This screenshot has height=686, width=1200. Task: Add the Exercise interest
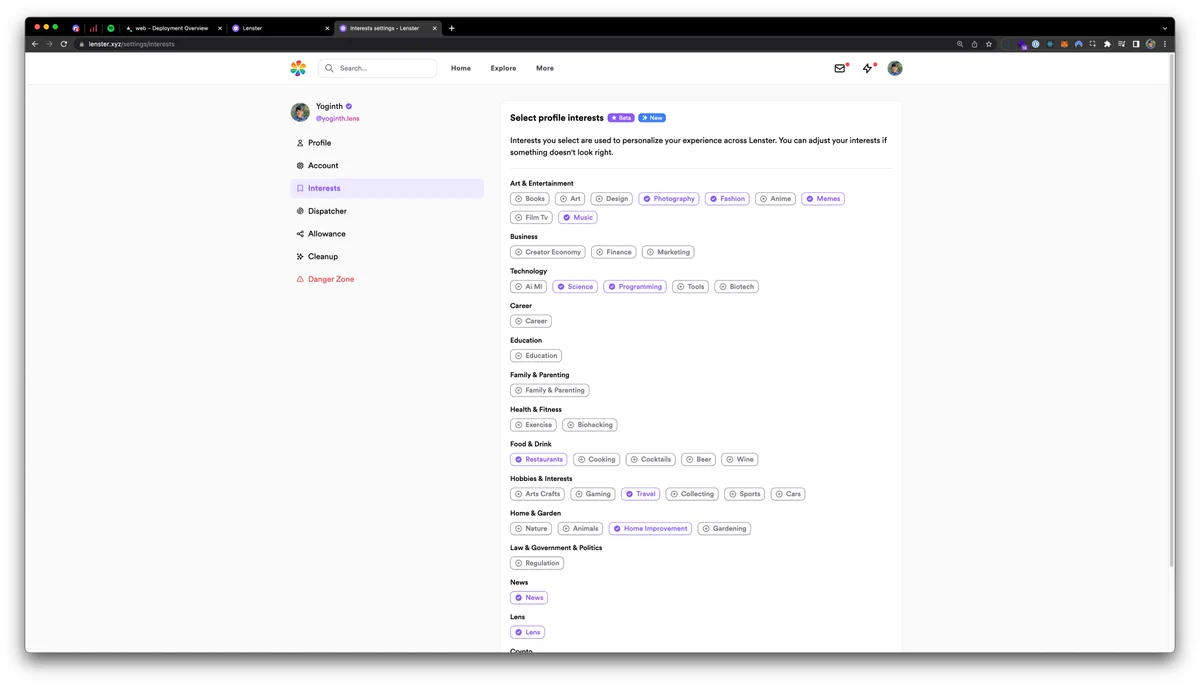coord(533,425)
